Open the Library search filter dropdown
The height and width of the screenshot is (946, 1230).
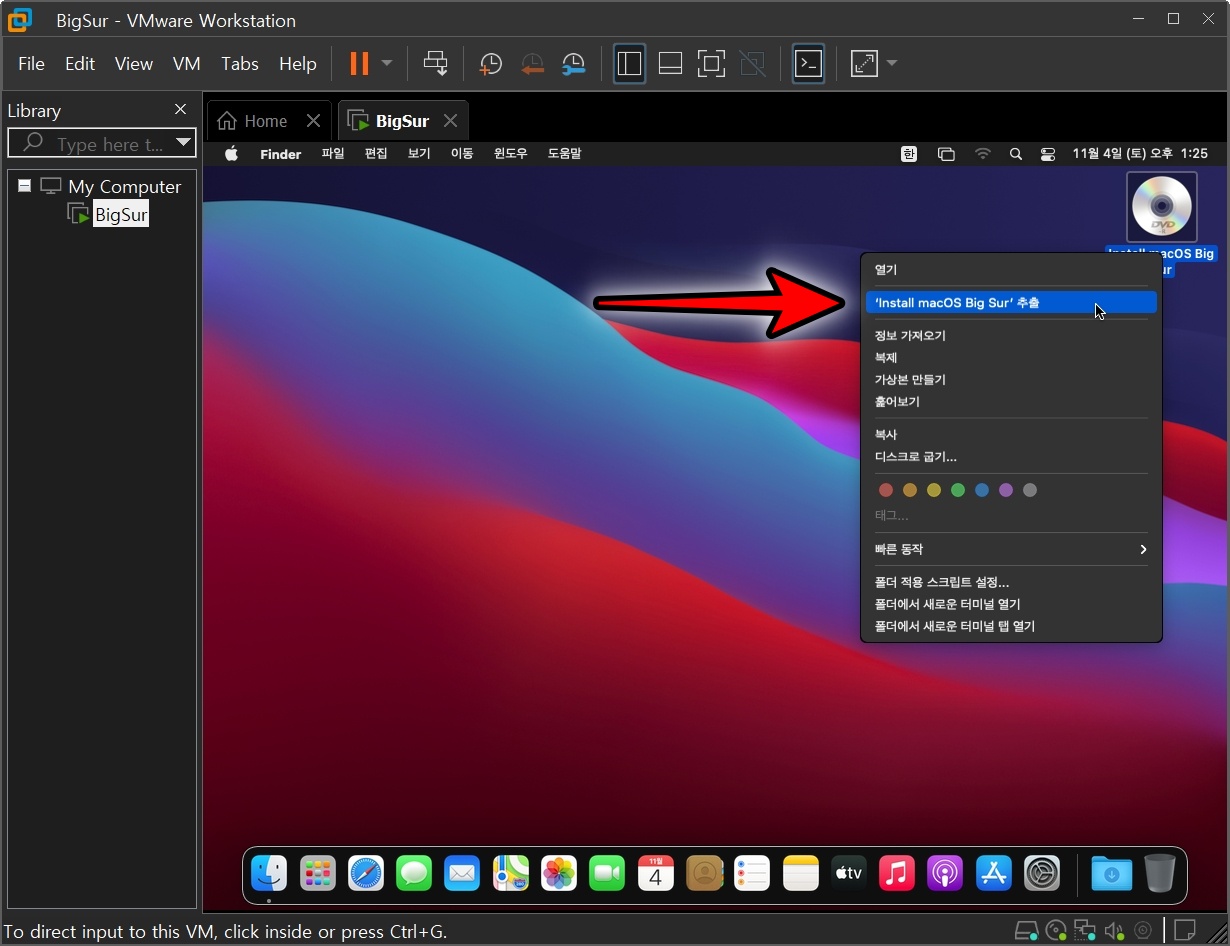point(183,143)
